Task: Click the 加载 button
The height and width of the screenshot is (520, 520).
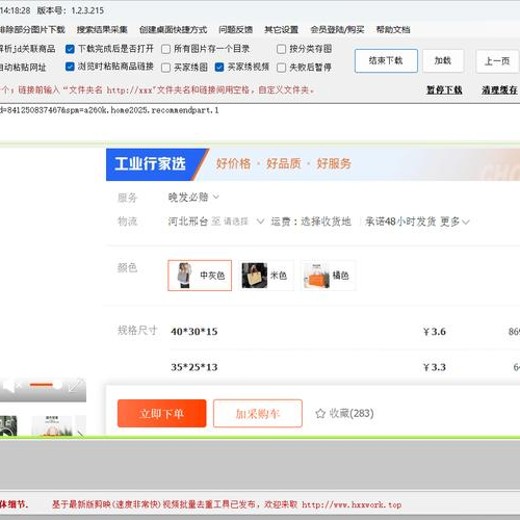Action: coord(443,61)
